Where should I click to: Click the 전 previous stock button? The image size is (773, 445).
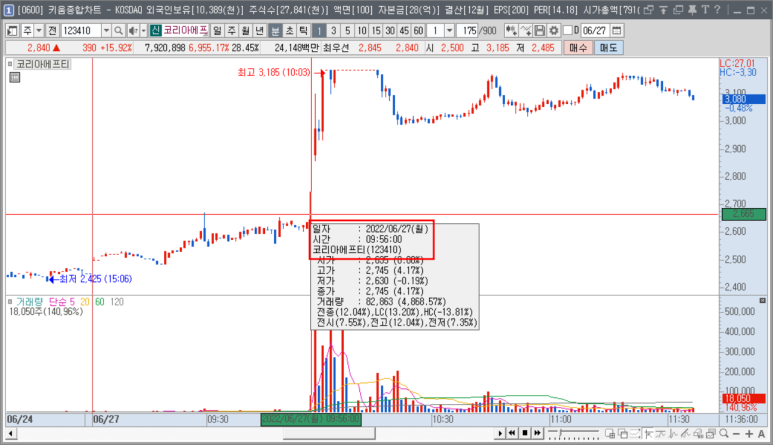point(52,31)
